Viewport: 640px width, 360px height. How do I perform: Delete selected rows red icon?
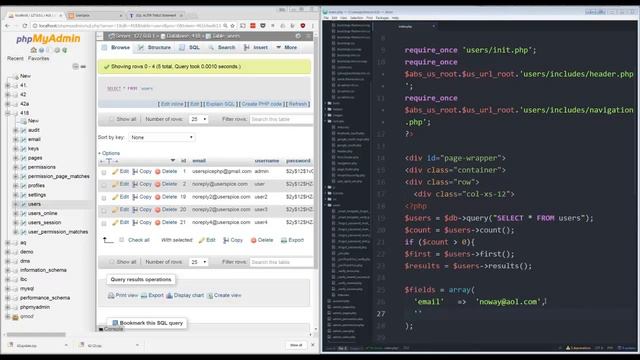(x=253, y=240)
